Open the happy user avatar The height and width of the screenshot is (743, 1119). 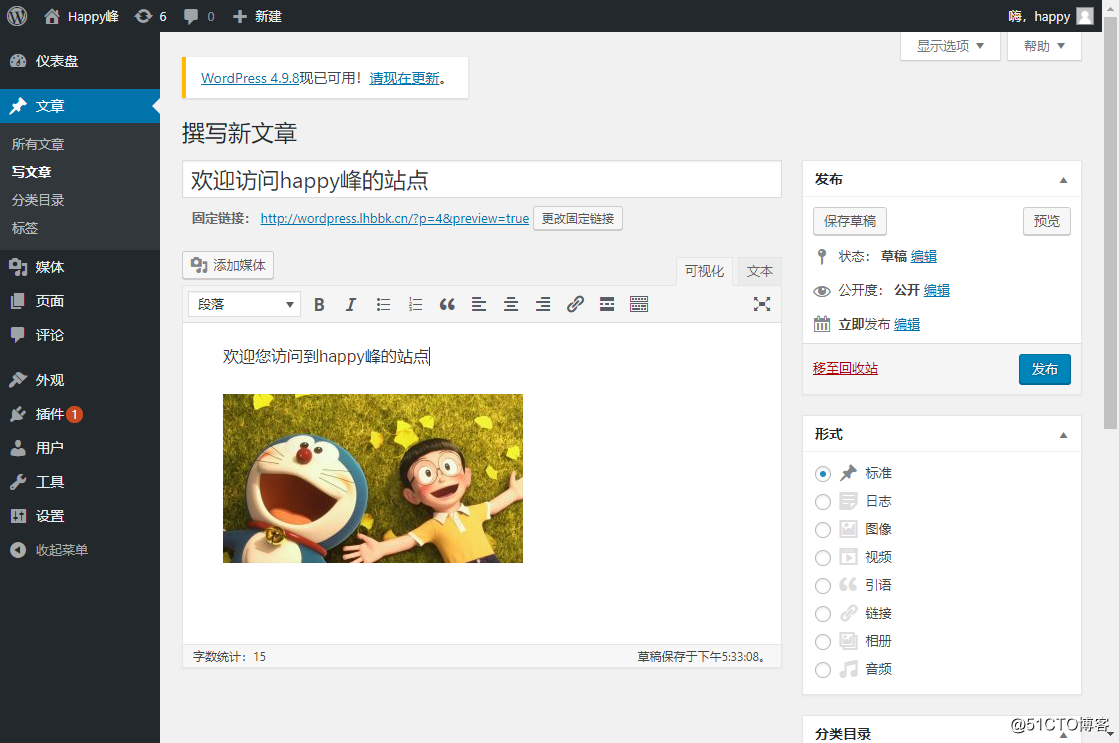pos(1085,16)
